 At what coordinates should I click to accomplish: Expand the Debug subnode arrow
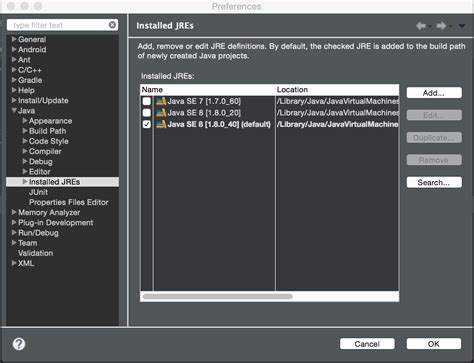pyautogui.click(x=25, y=161)
